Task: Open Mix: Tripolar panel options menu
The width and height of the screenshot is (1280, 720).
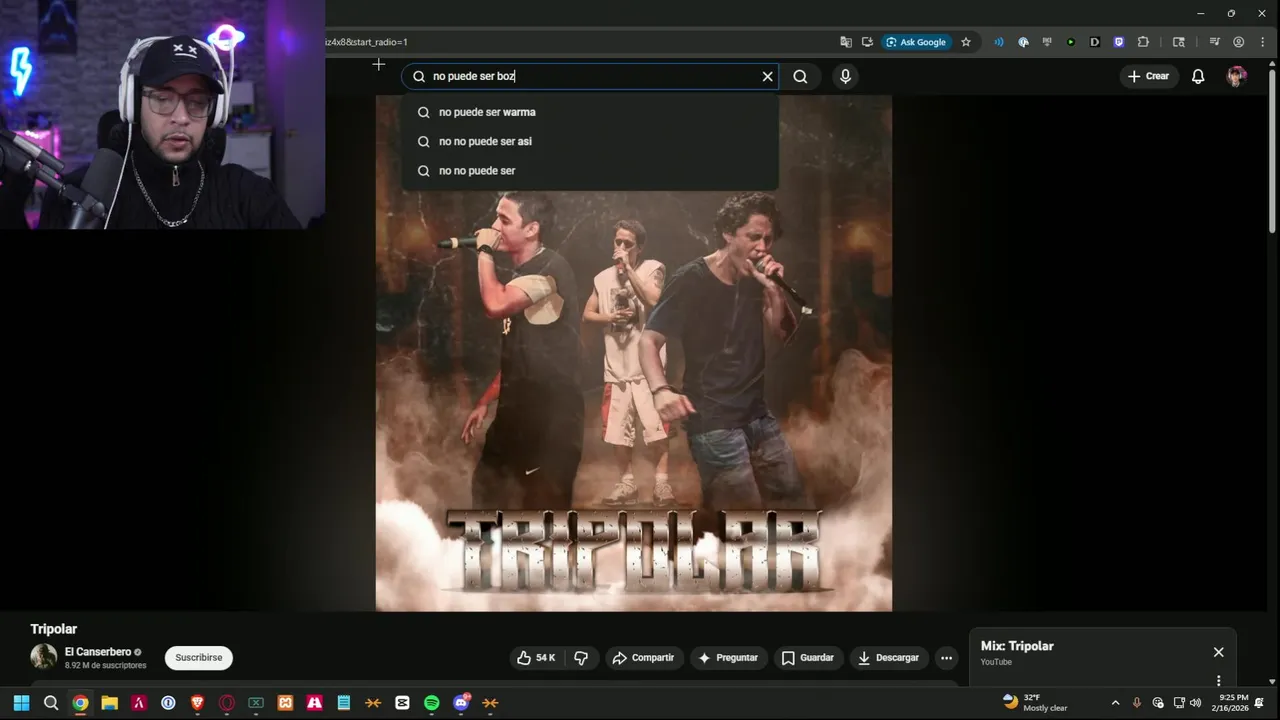Action: coord(1218,681)
